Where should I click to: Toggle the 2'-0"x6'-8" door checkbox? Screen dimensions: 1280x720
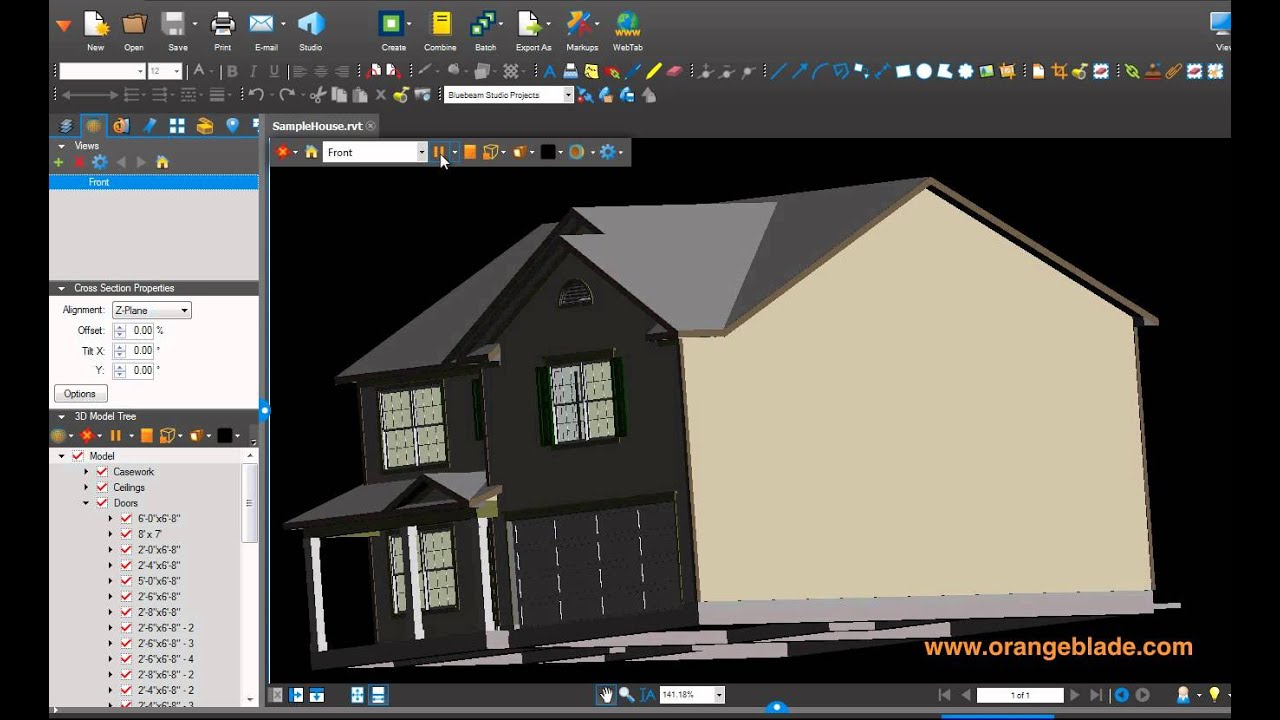pos(126,550)
